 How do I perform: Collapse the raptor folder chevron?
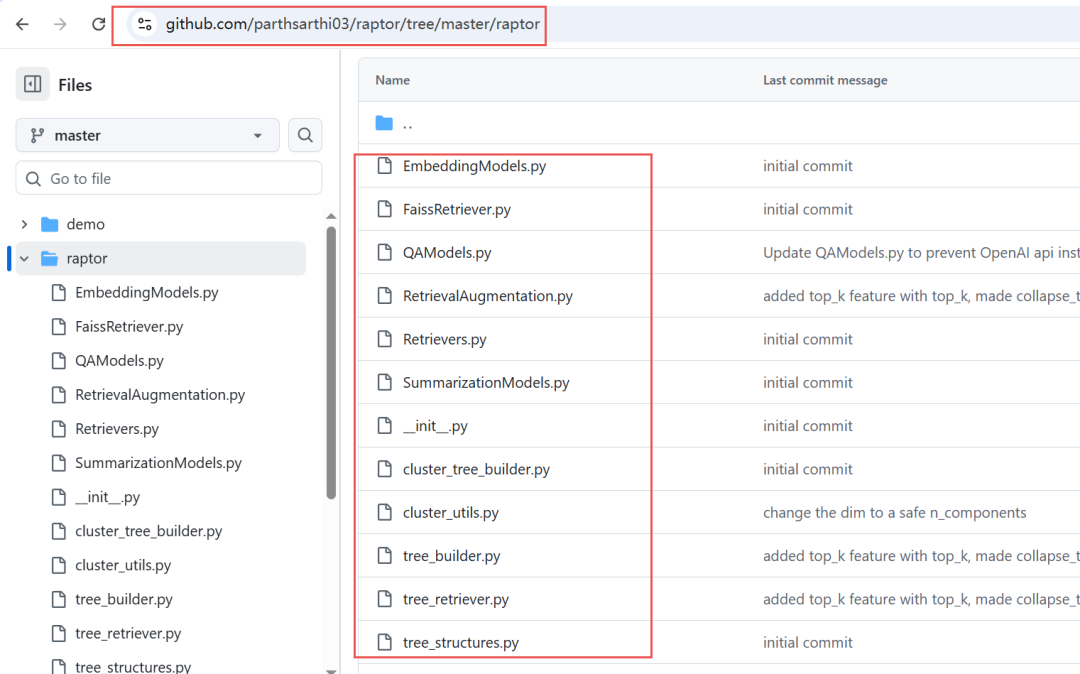(24, 258)
